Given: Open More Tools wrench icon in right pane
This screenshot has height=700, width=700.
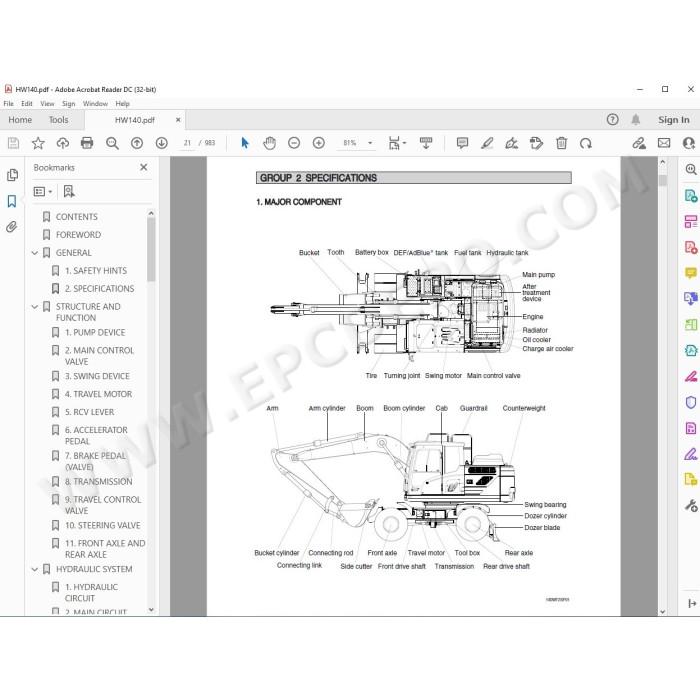Looking at the screenshot, I should click(691, 506).
